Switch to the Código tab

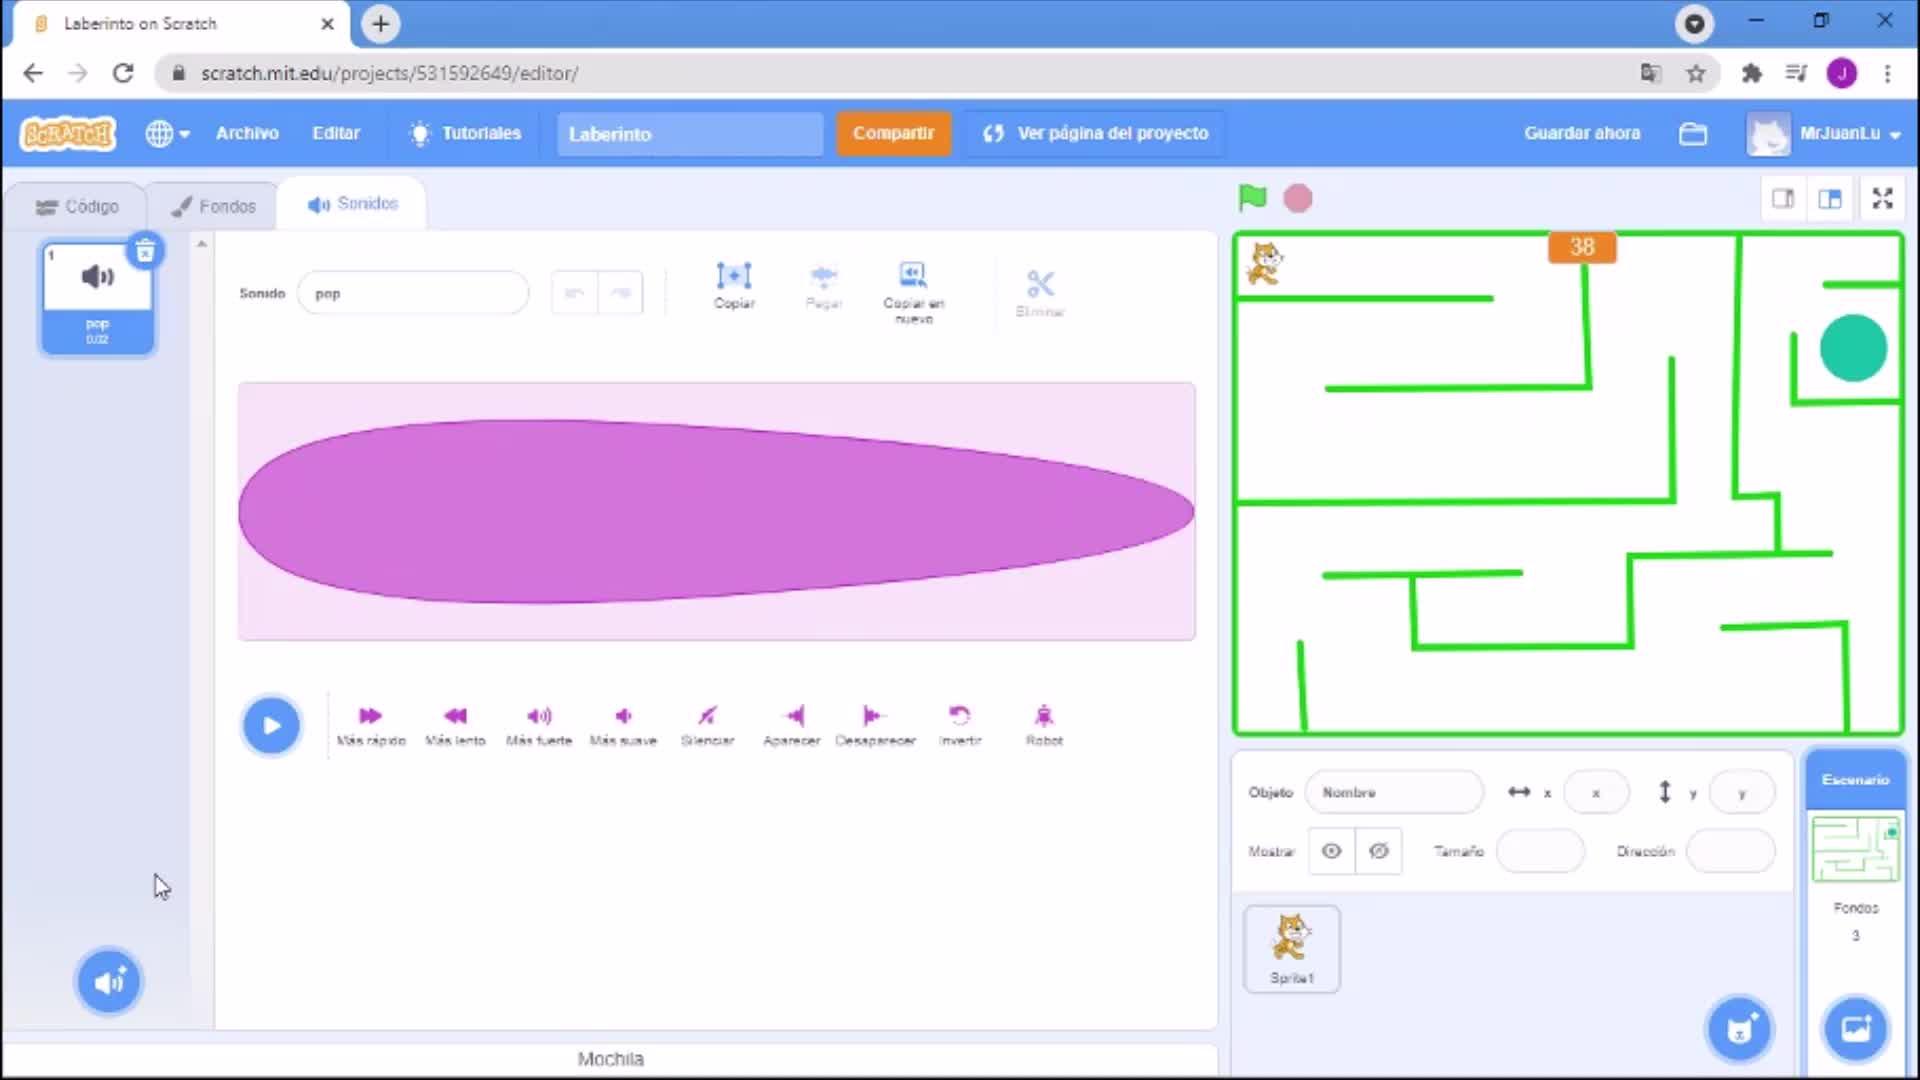click(78, 206)
